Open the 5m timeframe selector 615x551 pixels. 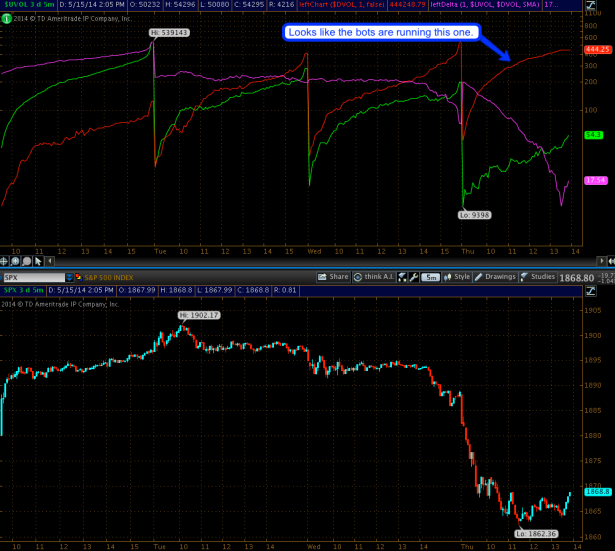point(431,277)
